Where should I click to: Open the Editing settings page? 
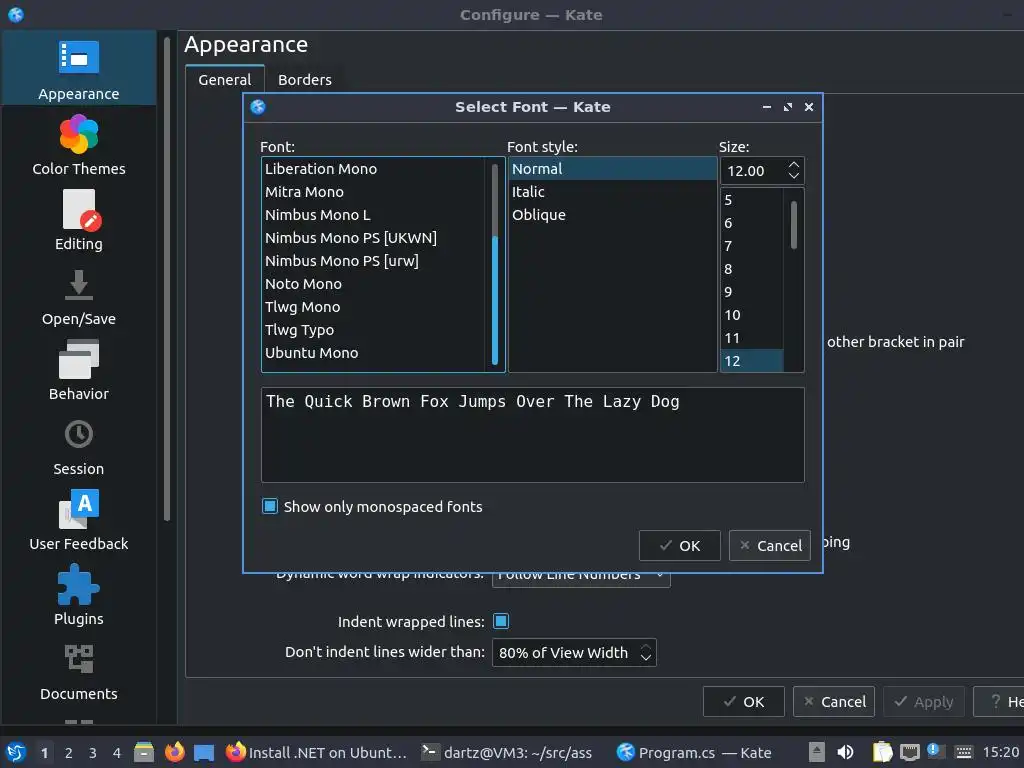(78, 220)
